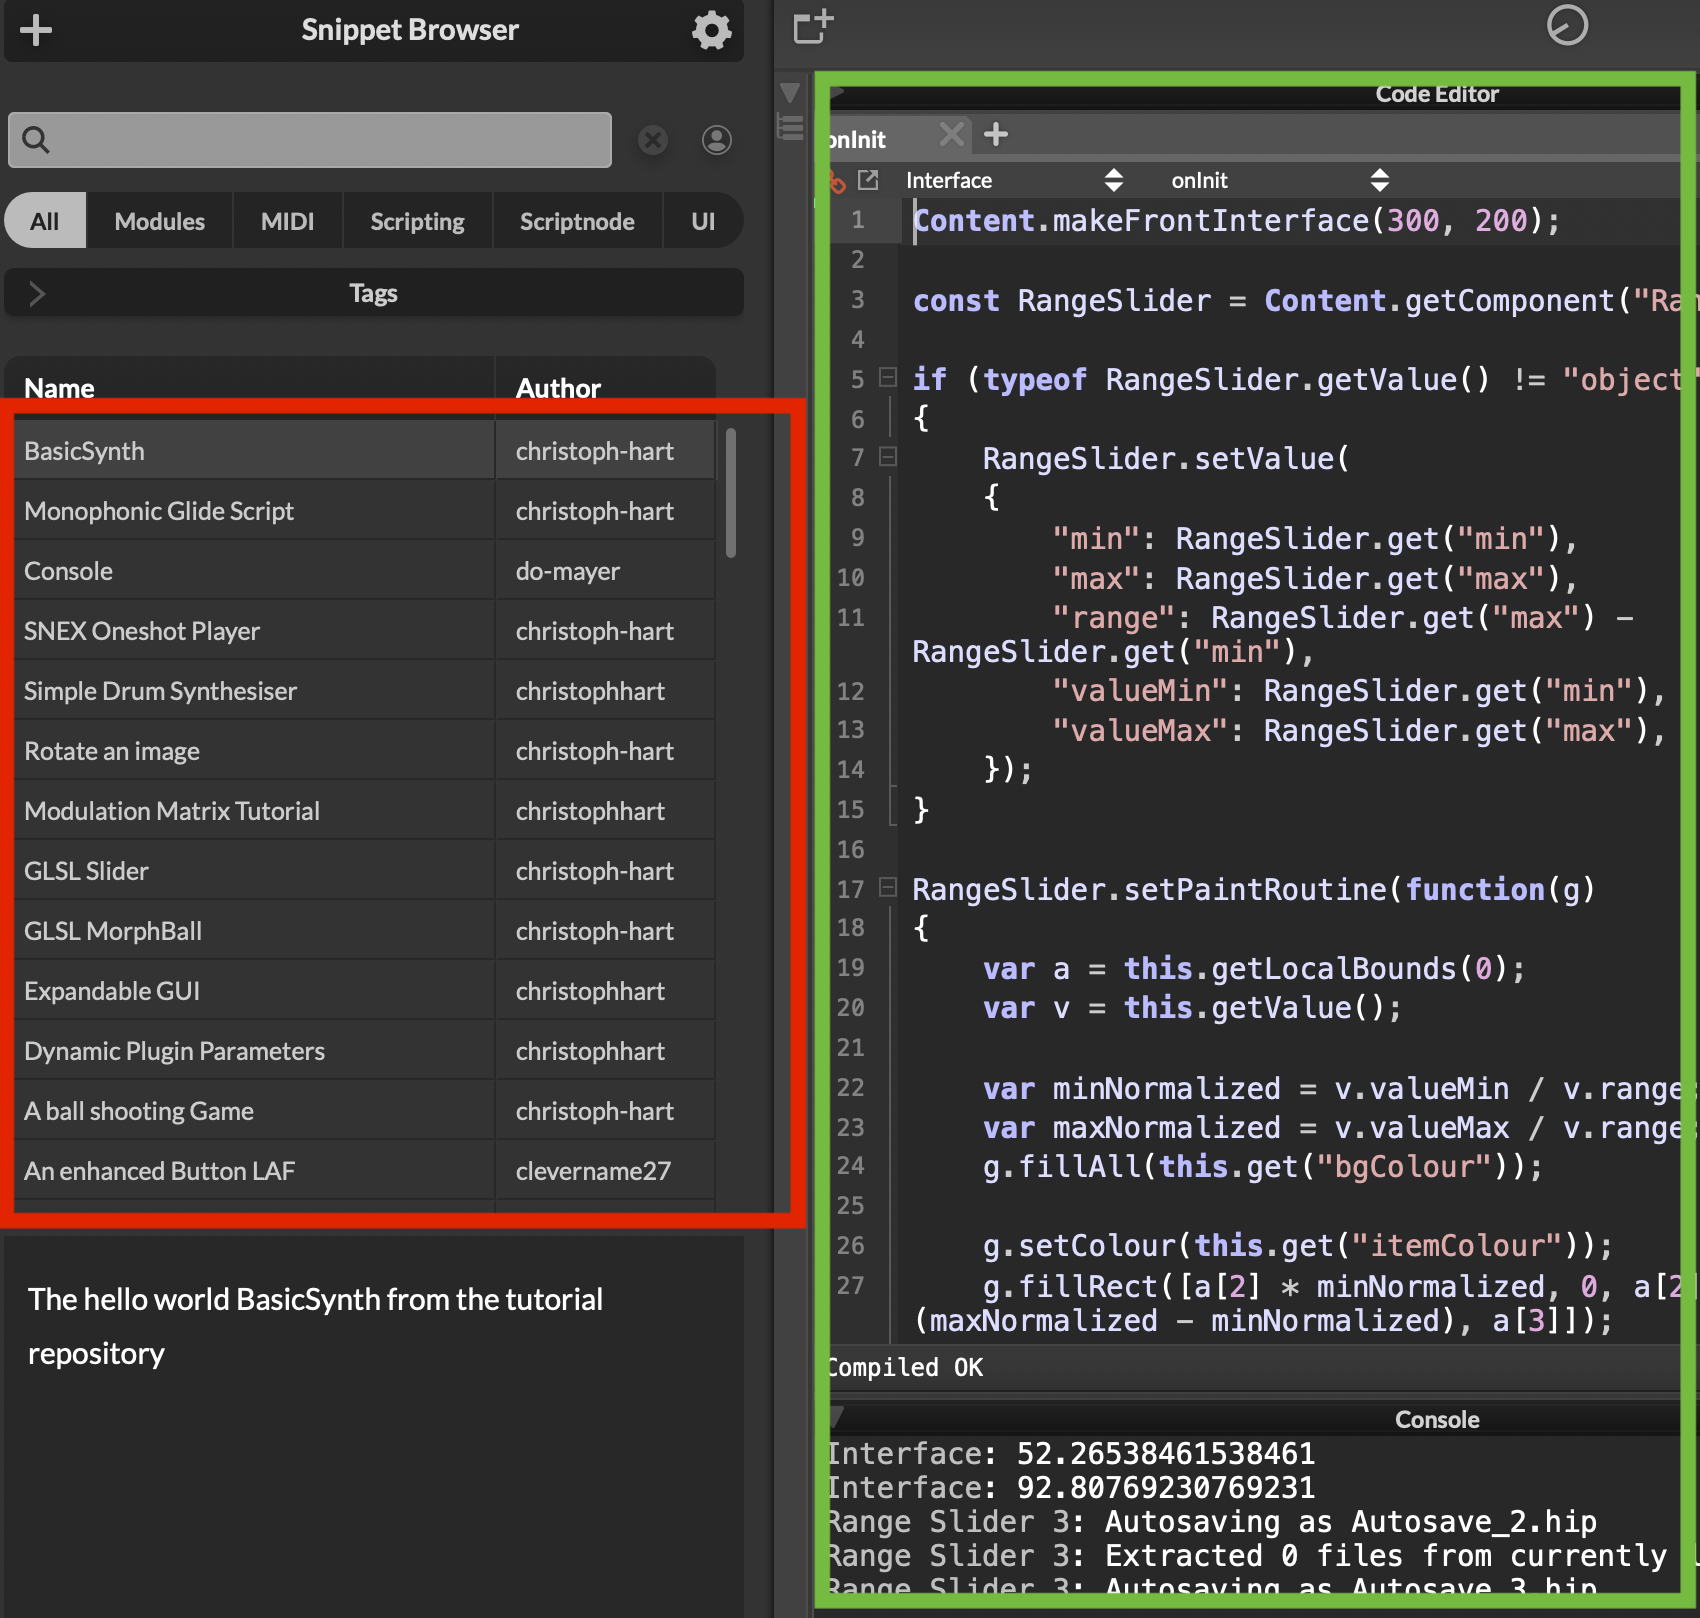Click the add-panel icon above the editor
The image size is (1700, 1618).
click(x=813, y=26)
